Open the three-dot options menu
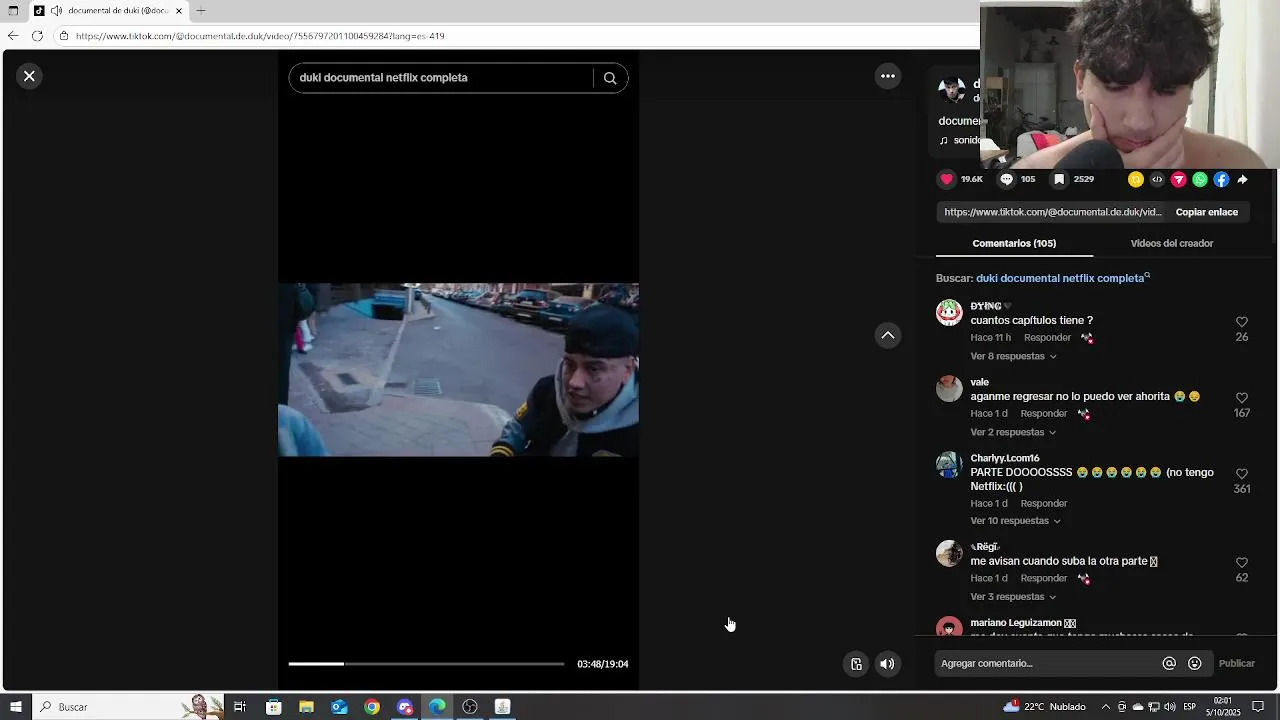The width and height of the screenshot is (1280, 720). click(x=888, y=76)
